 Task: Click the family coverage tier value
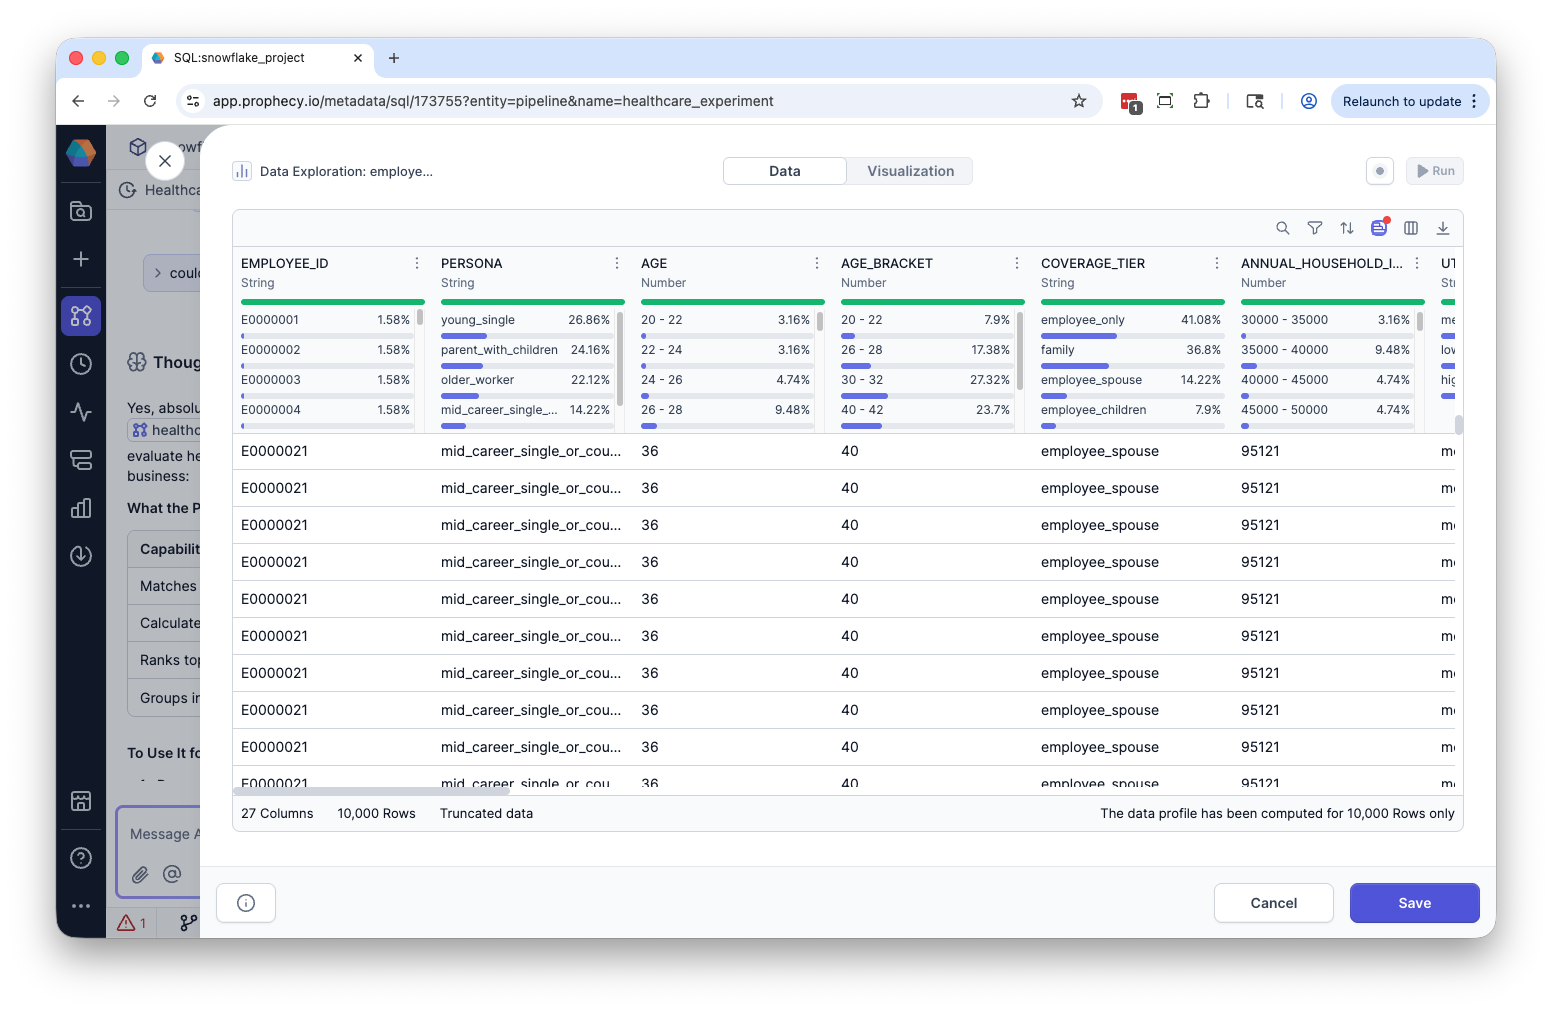1058,350
